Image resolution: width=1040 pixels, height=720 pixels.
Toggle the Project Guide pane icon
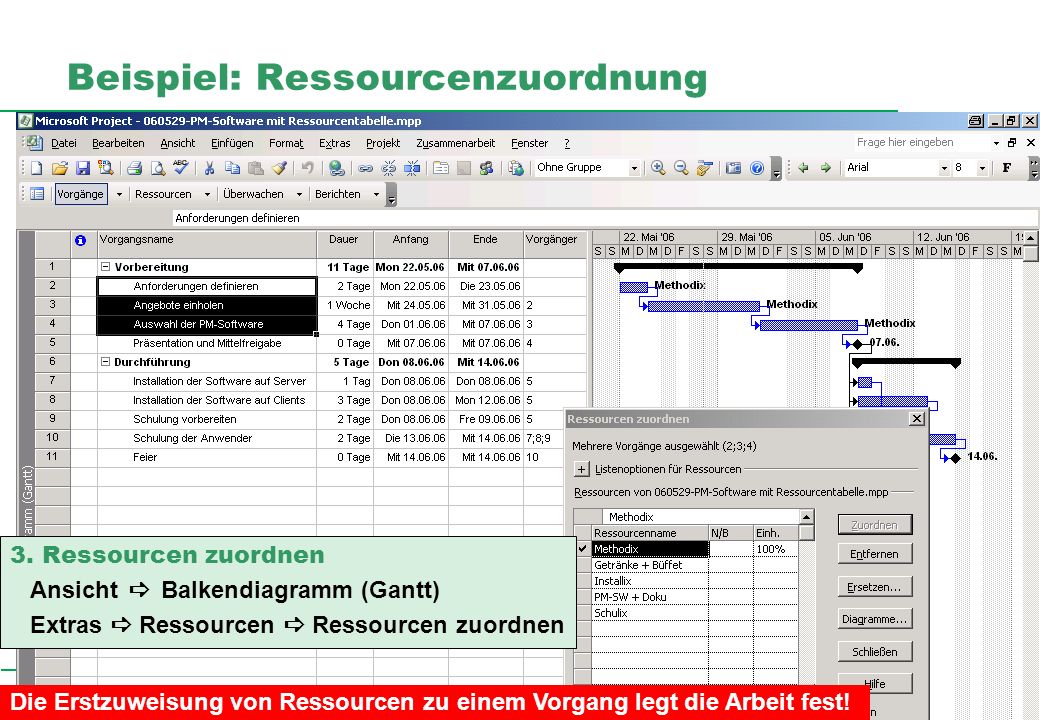coord(37,194)
